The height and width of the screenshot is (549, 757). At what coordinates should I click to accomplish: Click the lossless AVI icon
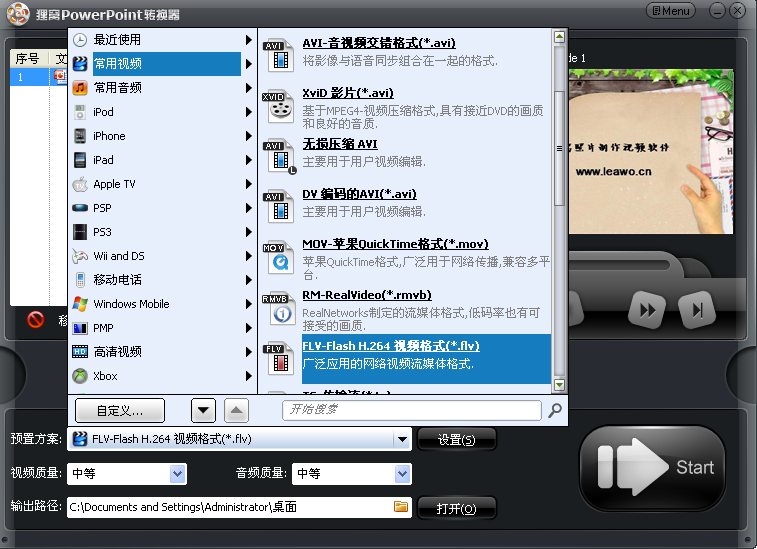279,156
